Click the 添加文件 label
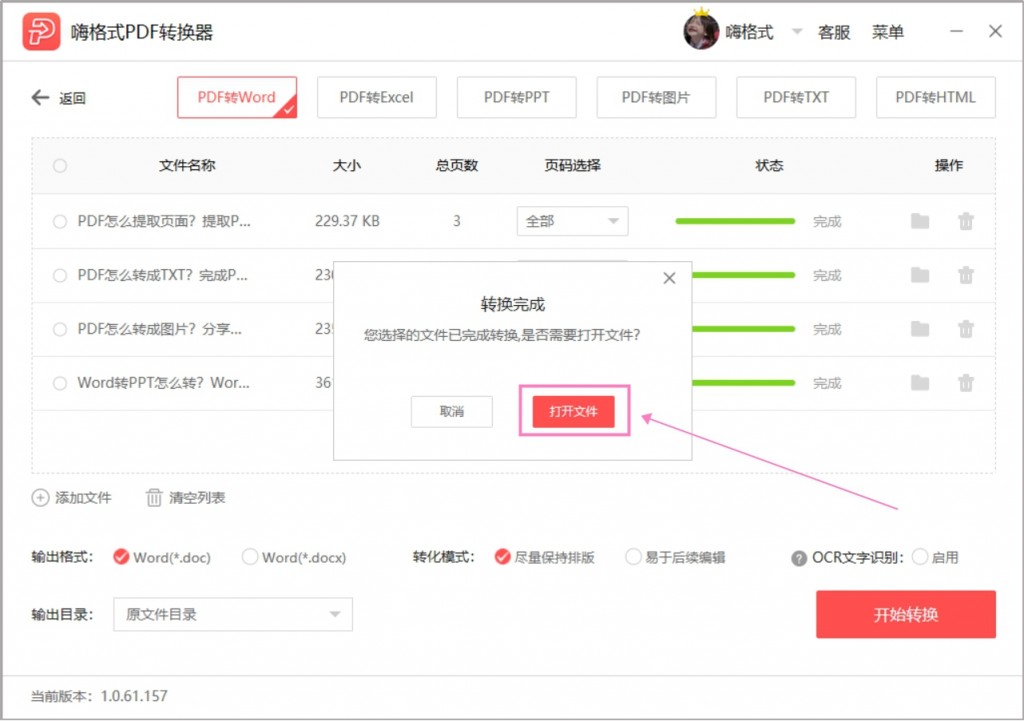The width and height of the screenshot is (1024, 721). 84,498
